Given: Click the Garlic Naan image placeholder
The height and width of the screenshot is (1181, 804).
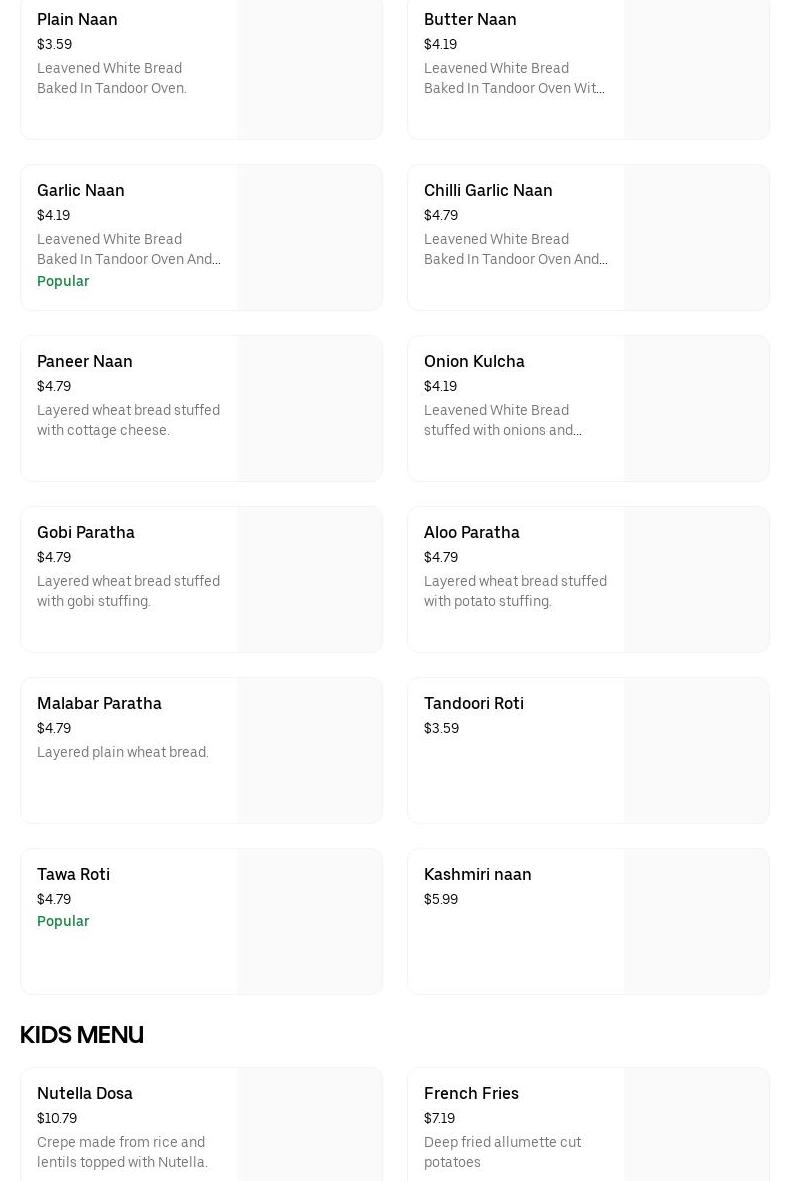Looking at the screenshot, I should click(x=310, y=238).
